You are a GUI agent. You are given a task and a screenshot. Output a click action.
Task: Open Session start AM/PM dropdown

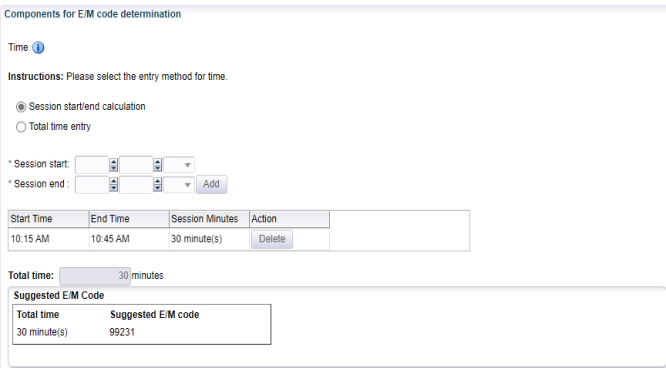[x=179, y=165]
